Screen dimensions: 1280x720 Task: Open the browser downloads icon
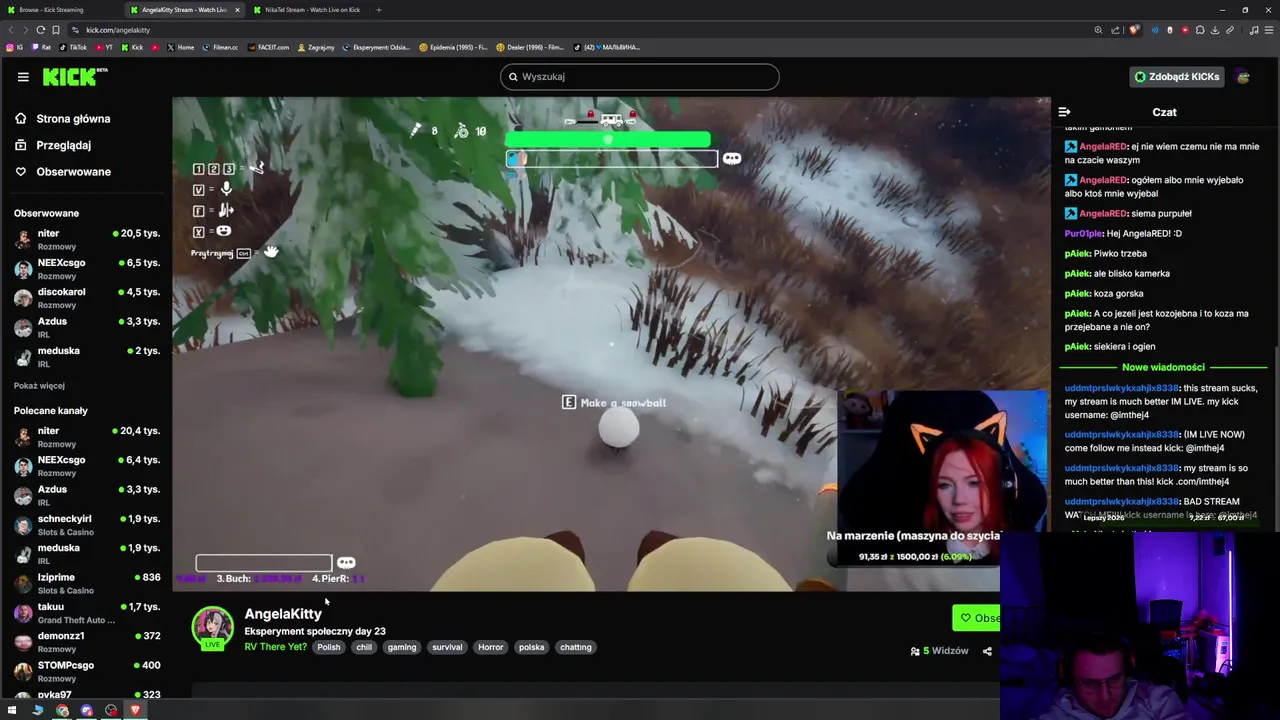click(x=1215, y=30)
